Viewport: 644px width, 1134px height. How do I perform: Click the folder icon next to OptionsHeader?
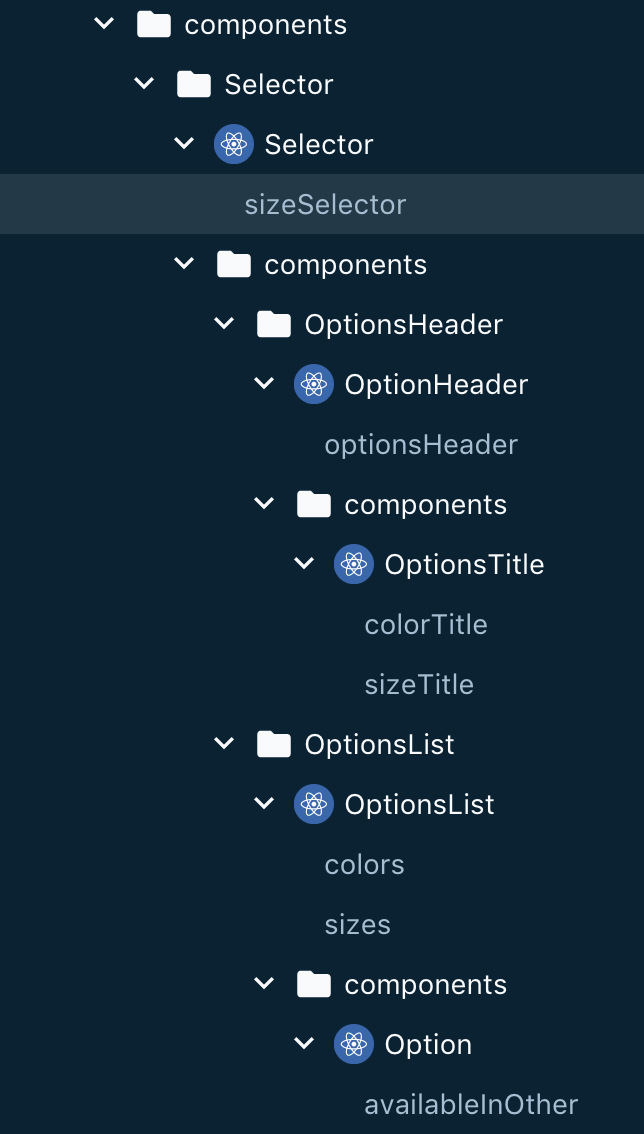[x=274, y=324]
